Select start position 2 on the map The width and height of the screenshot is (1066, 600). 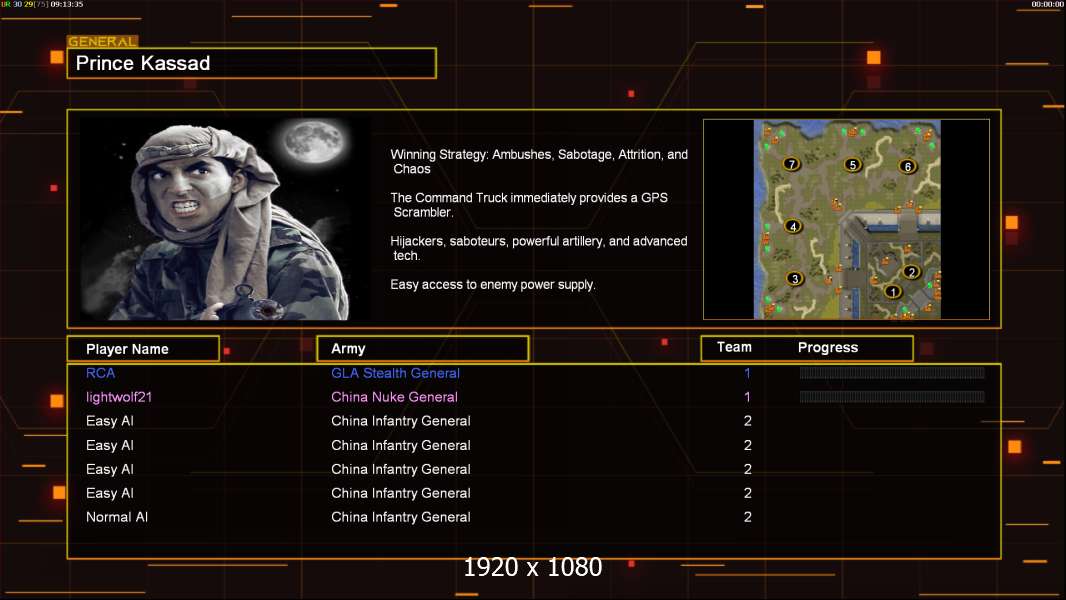click(x=912, y=272)
